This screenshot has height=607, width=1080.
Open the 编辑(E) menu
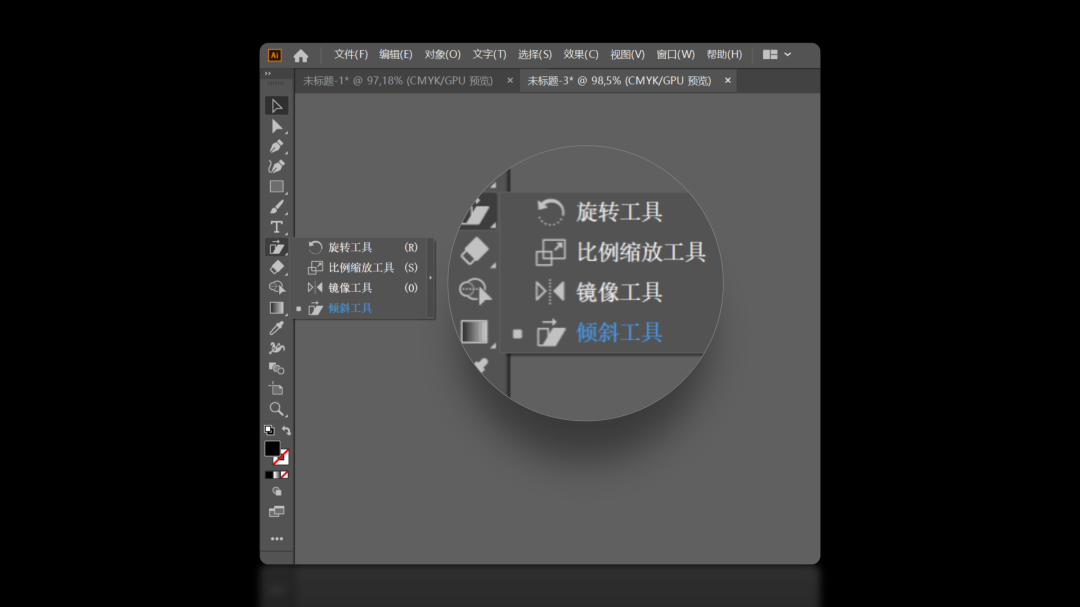(395, 54)
